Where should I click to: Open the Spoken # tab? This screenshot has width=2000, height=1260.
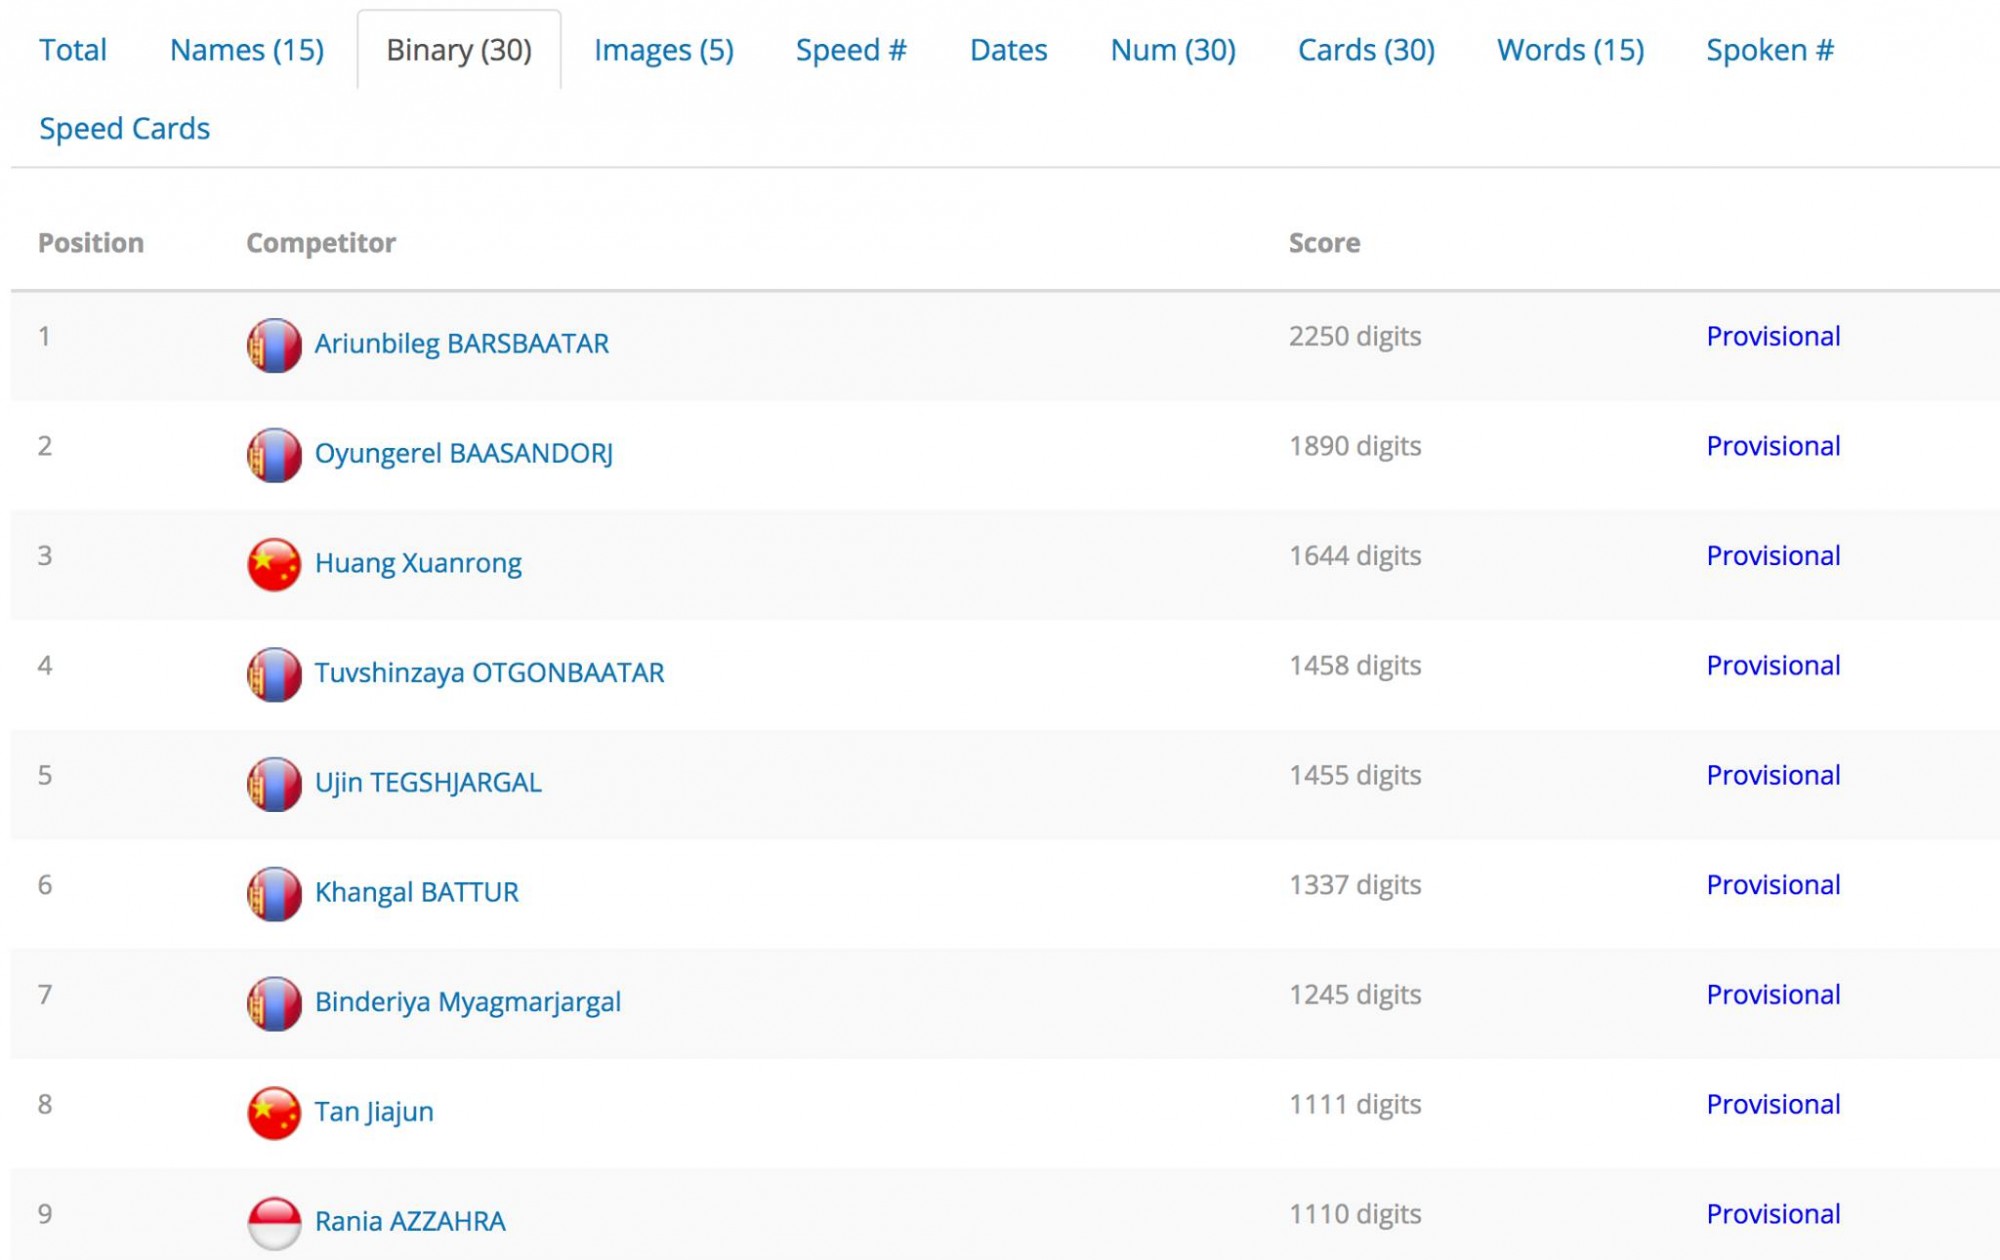pos(1769,50)
